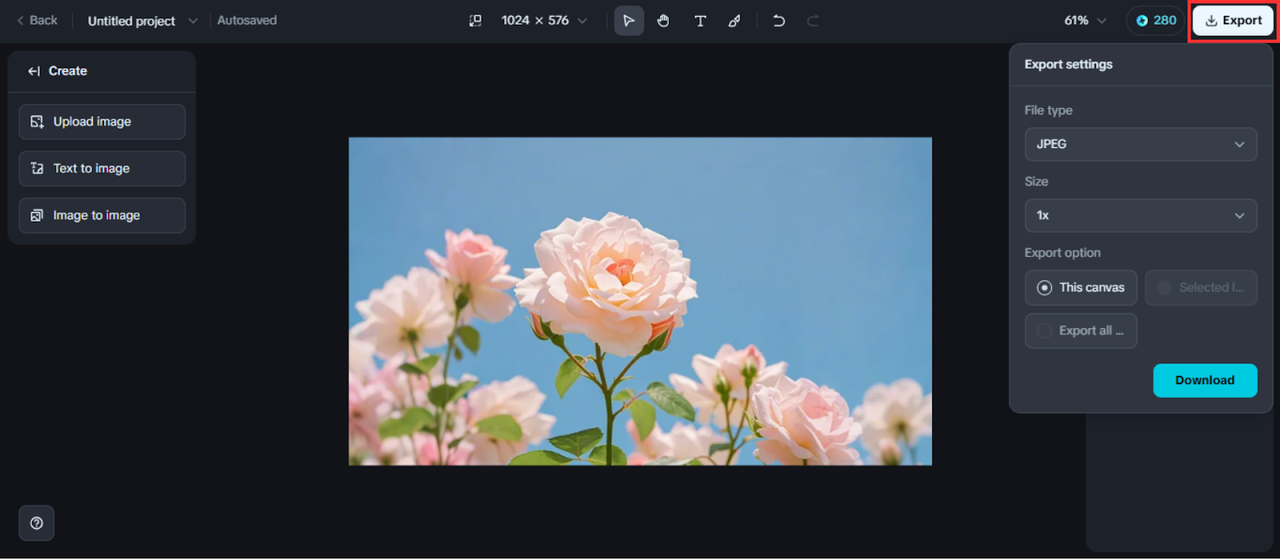Open Text to image

[x=102, y=169]
